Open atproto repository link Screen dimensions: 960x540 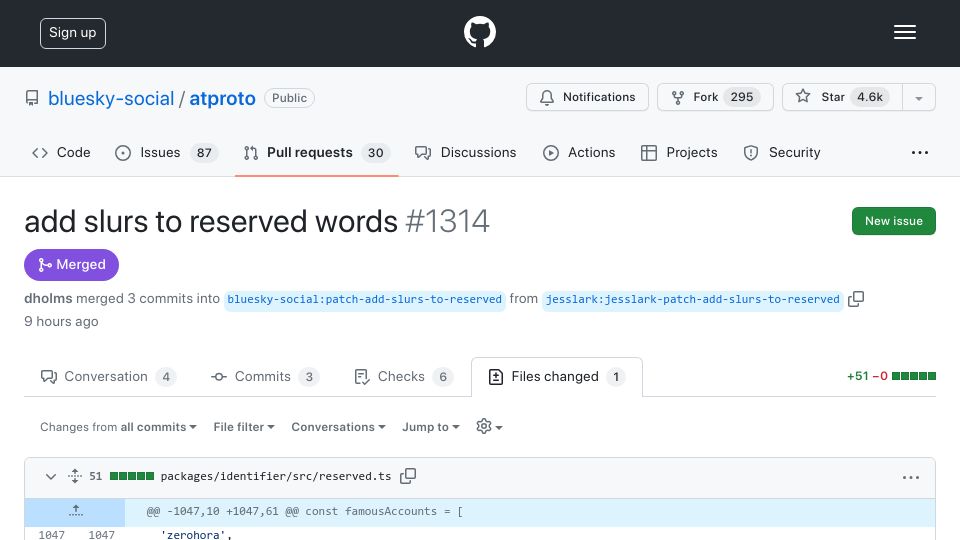(x=222, y=98)
